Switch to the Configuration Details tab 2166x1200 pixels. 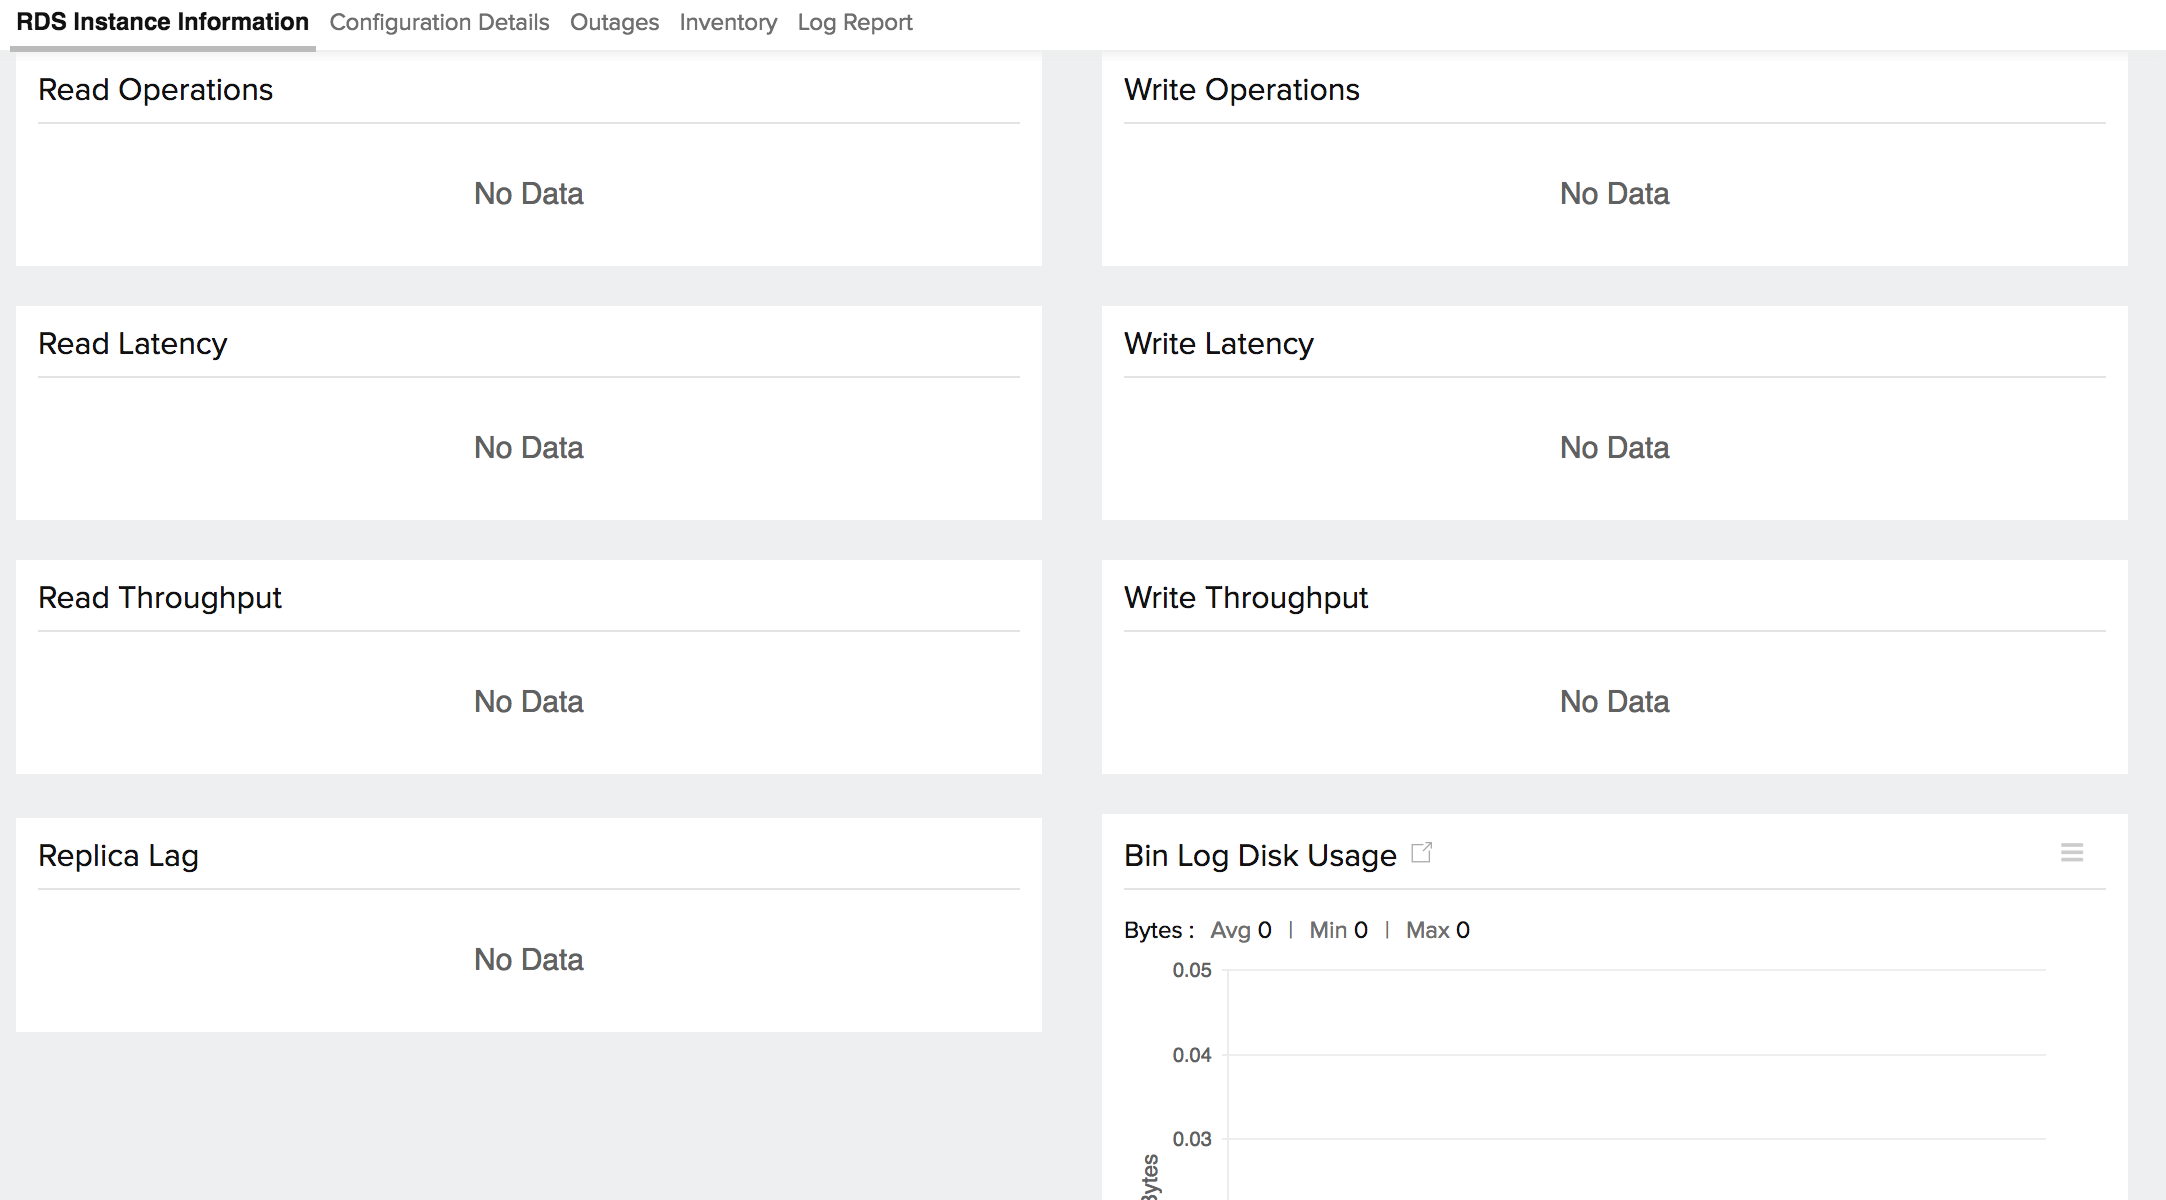click(x=439, y=22)
